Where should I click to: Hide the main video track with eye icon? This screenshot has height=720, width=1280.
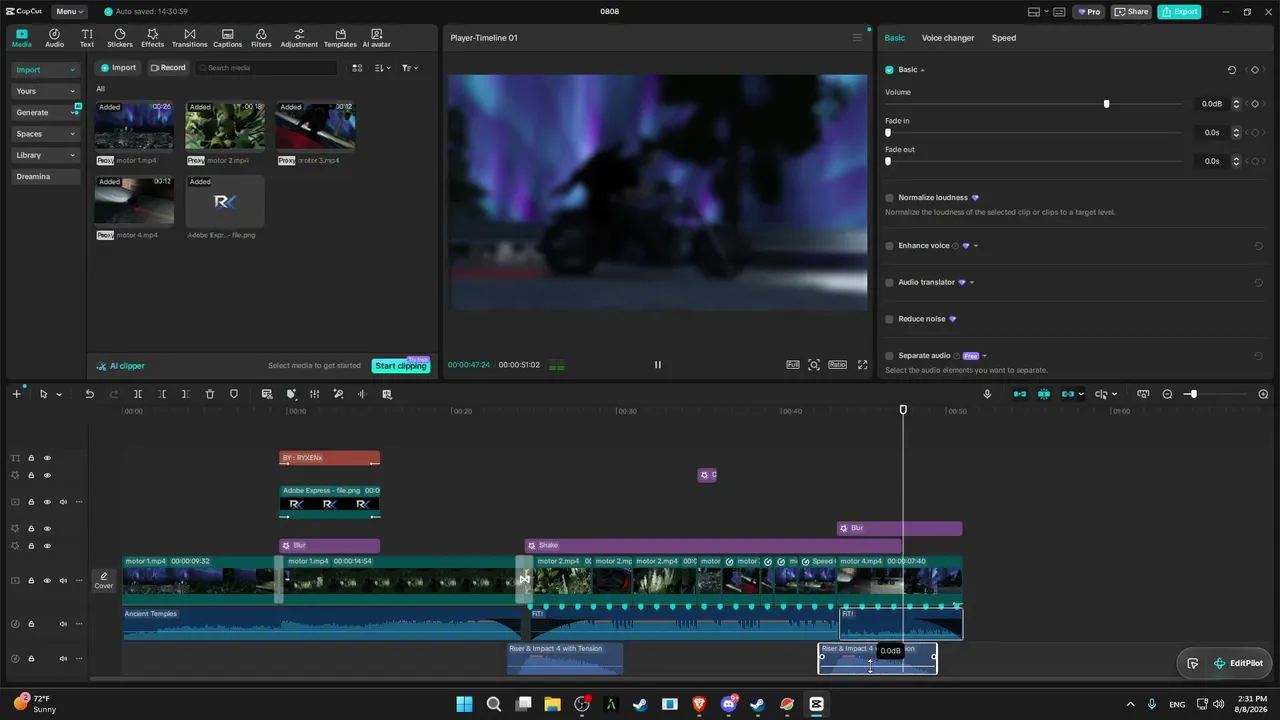(x=47, y=581)
